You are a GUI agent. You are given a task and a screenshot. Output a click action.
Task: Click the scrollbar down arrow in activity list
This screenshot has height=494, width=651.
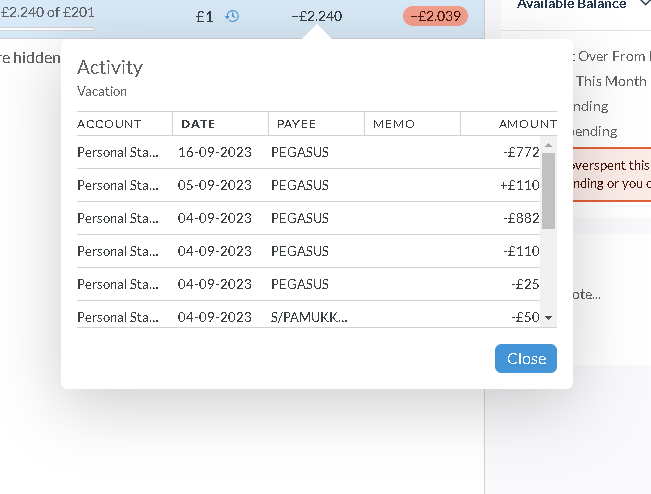pyautogui.click(x=548, y=318)
